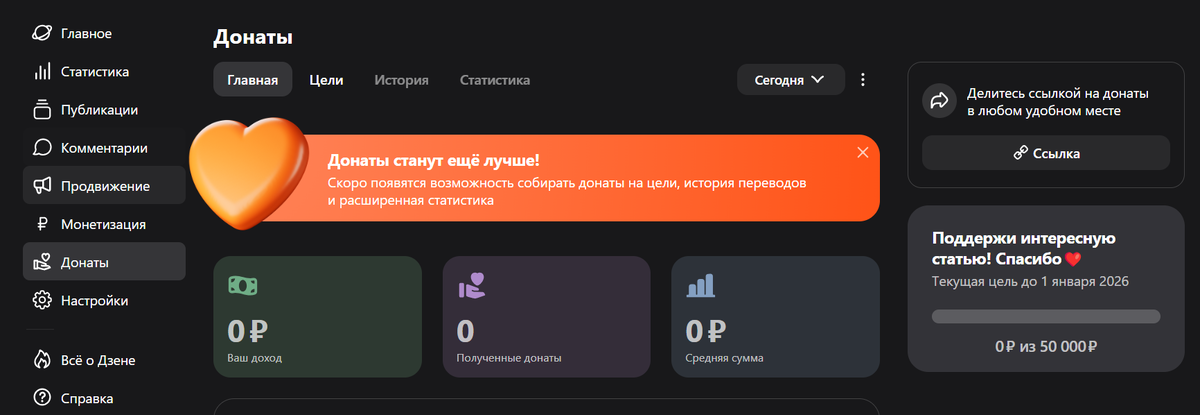Open the three-dot more options menu
Viewport: 1200px width, 415px height.
coord(864,80)
